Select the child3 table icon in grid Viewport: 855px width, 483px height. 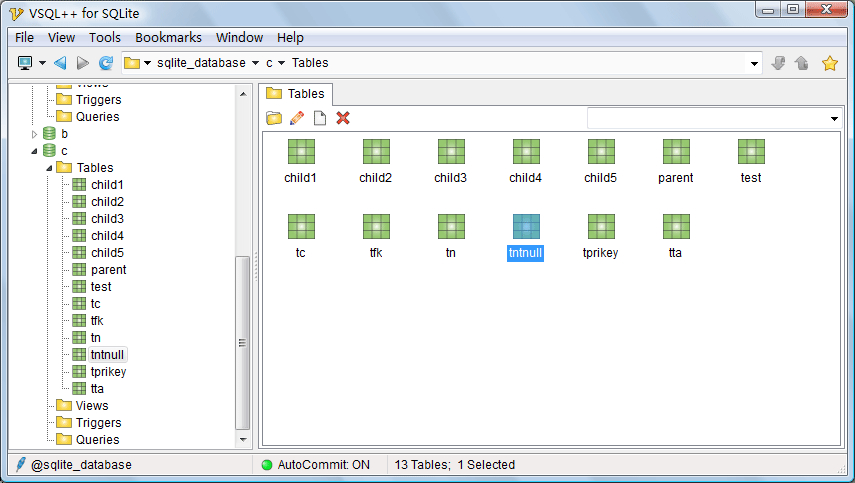451,152
